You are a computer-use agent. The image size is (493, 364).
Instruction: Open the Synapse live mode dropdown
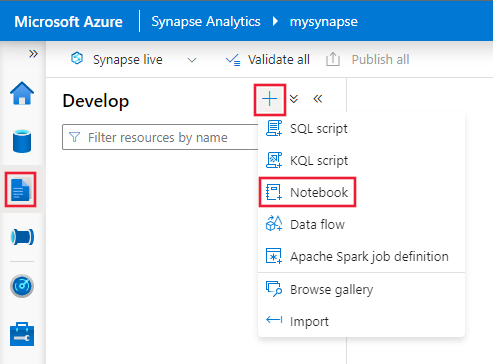(192, 60)
